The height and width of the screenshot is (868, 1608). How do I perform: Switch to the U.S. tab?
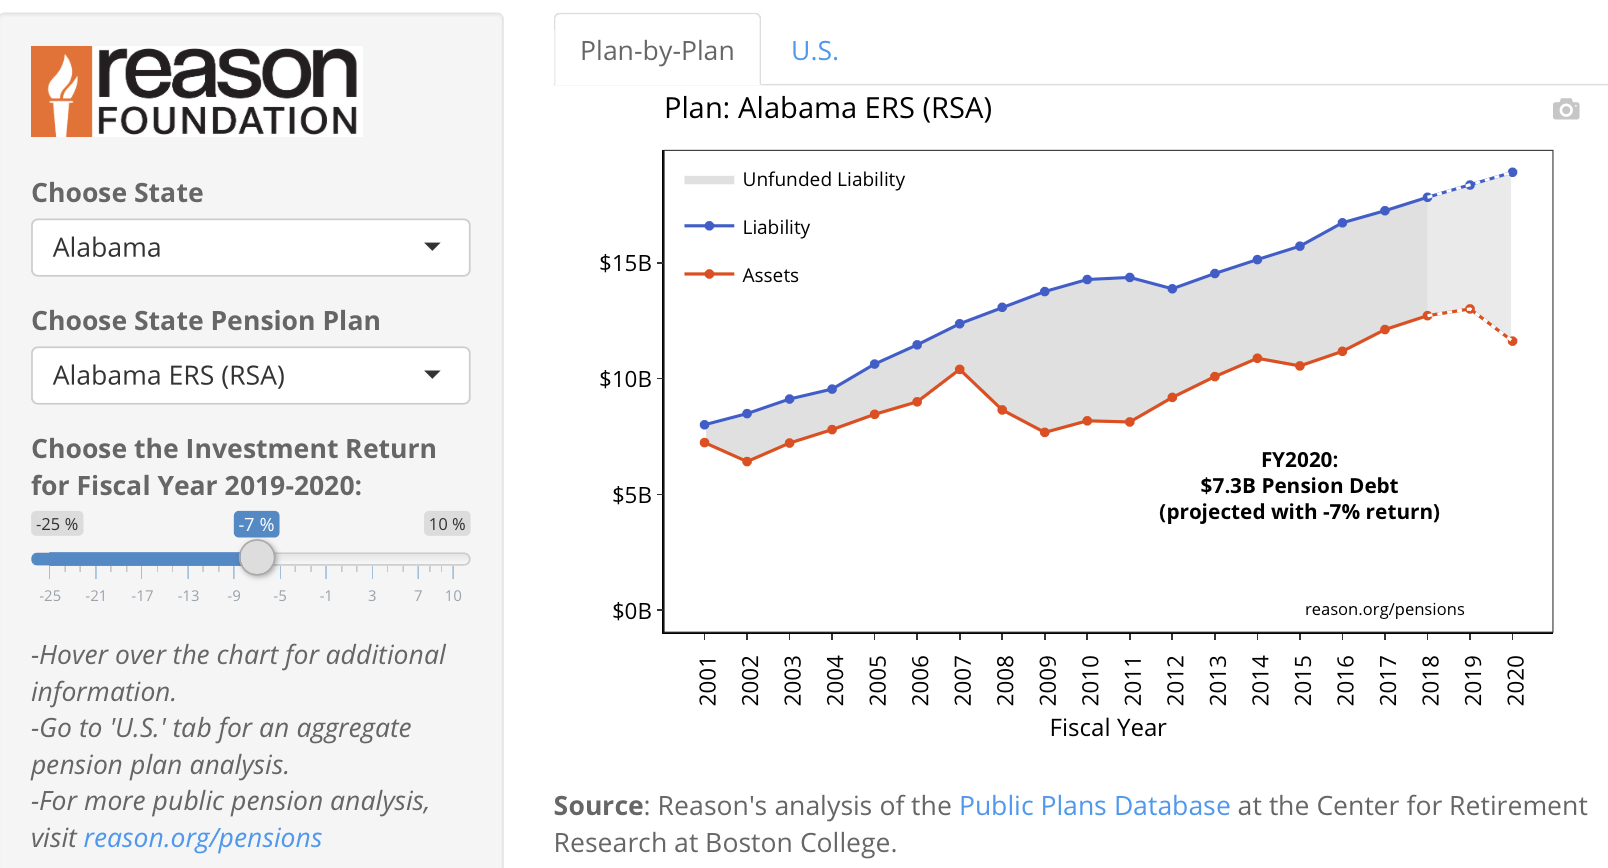click(814, 51)
